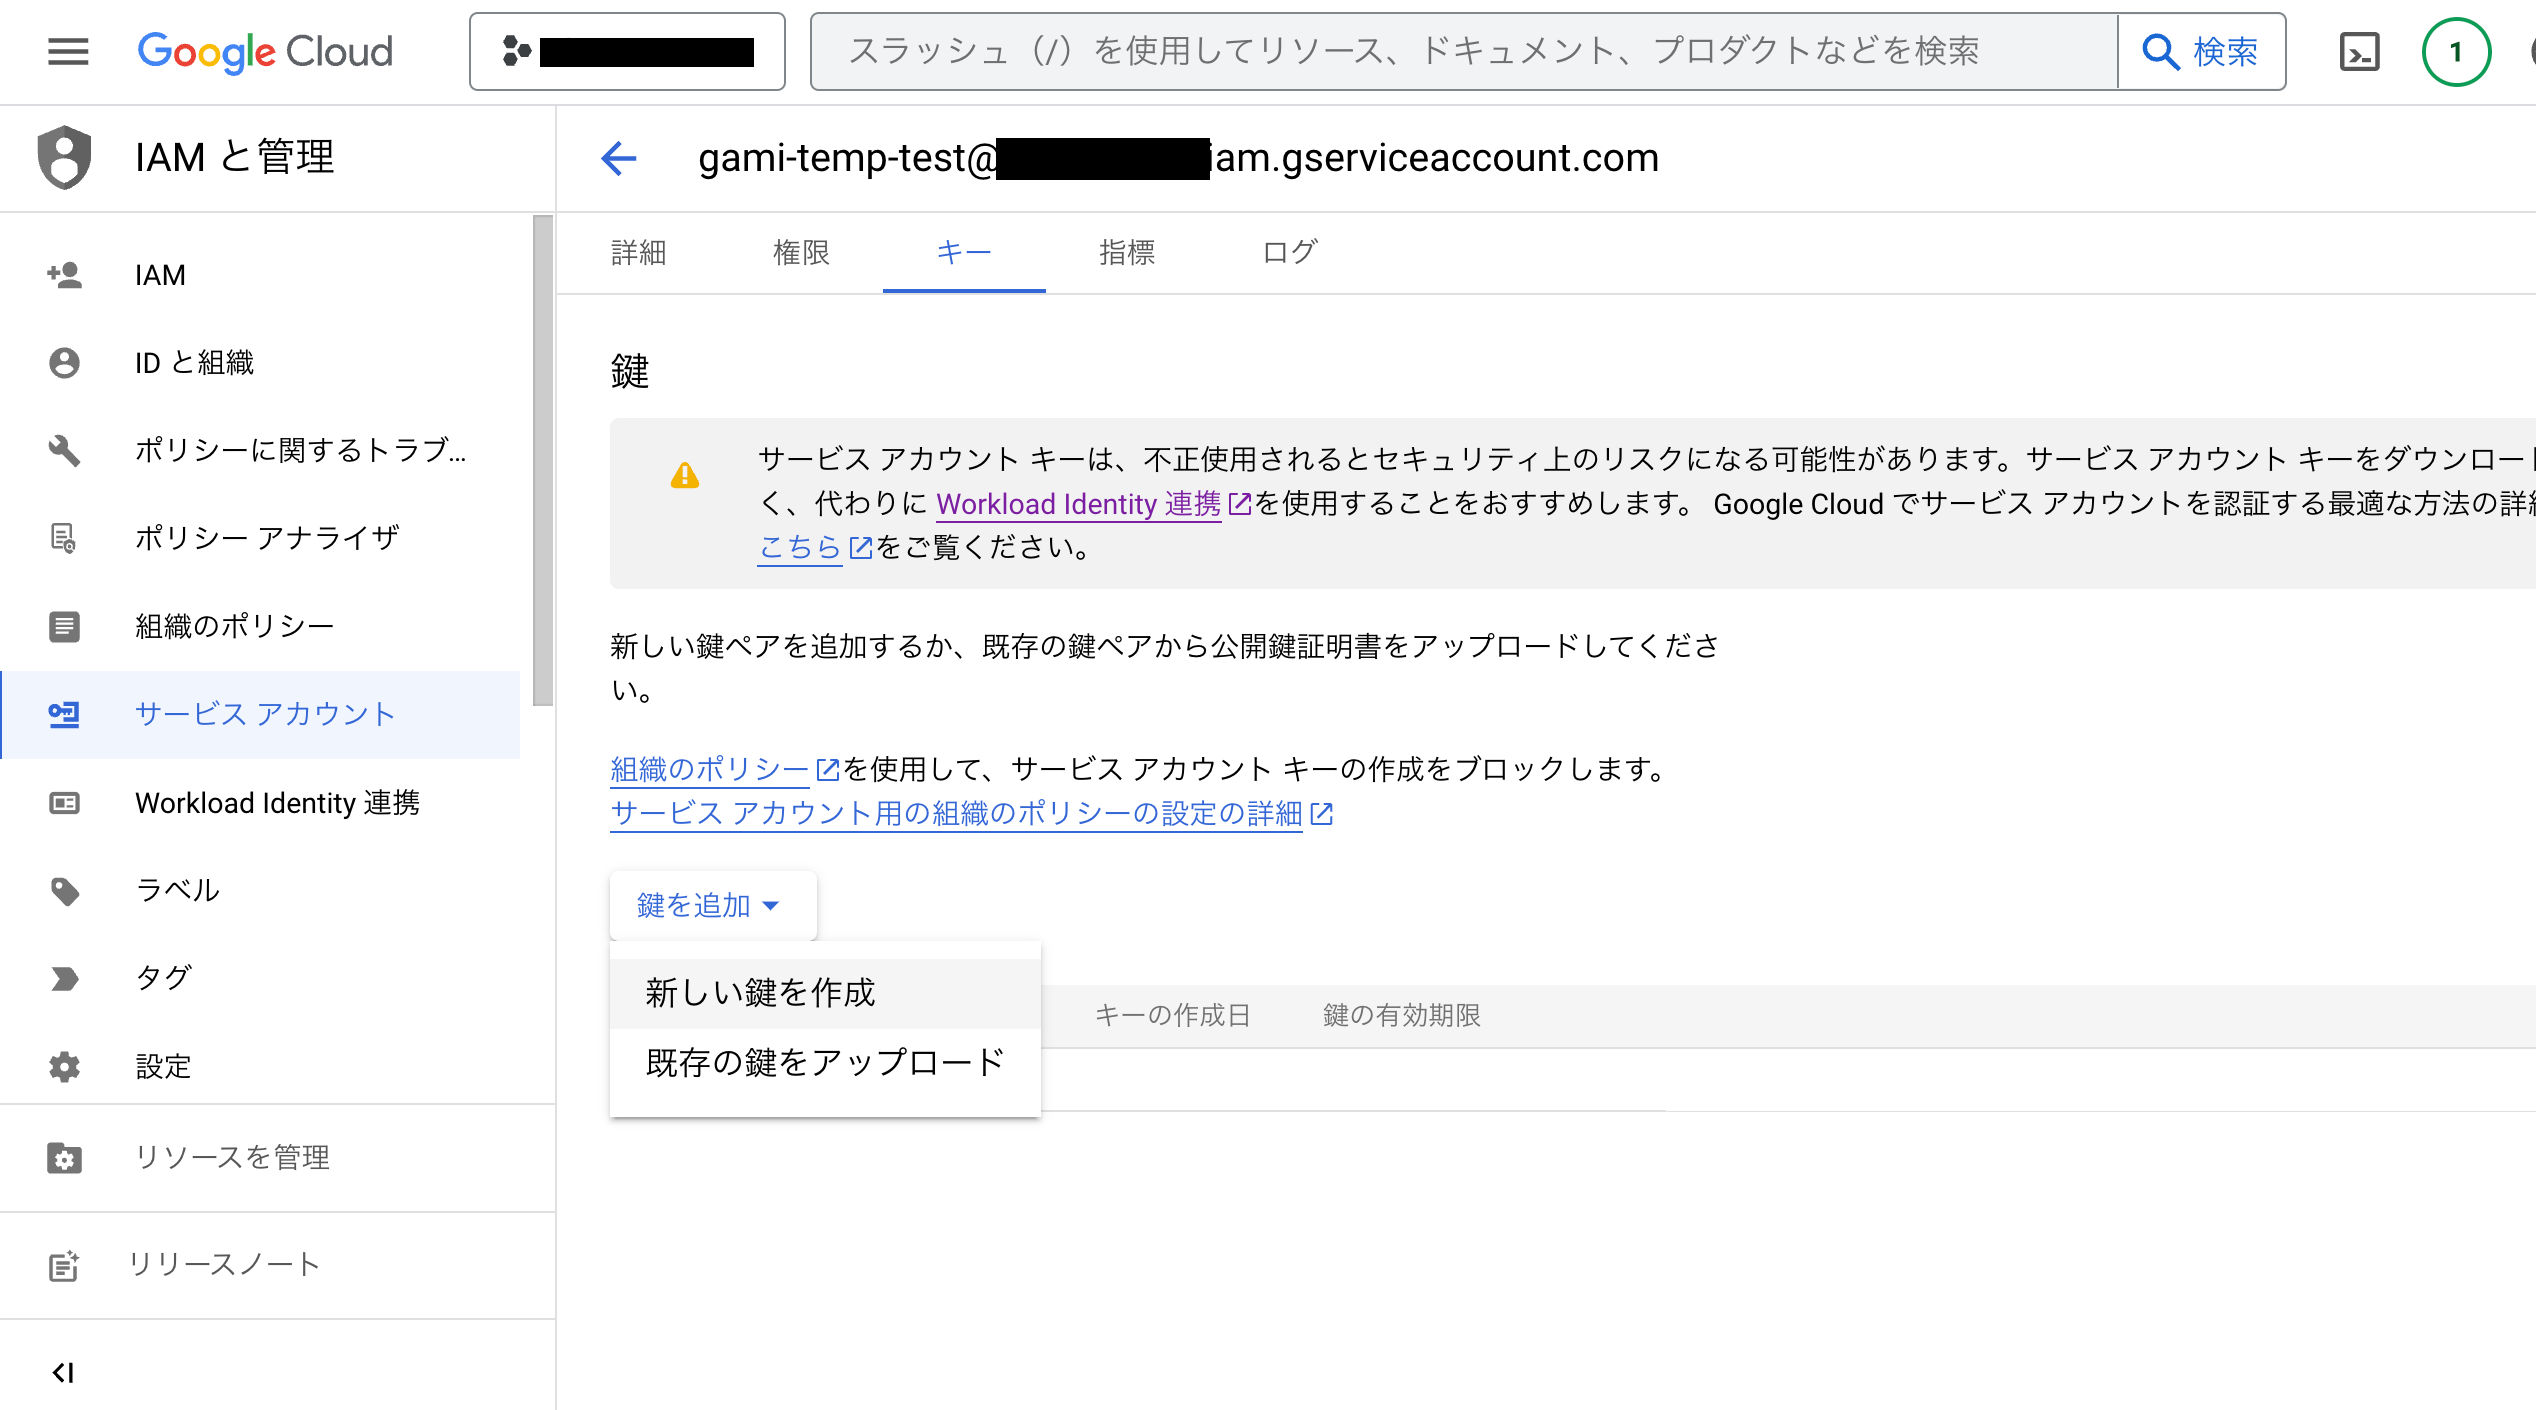The image size is (2536, 1410).
Task: Open the project selector dropdown
Action: pos(627,52)
